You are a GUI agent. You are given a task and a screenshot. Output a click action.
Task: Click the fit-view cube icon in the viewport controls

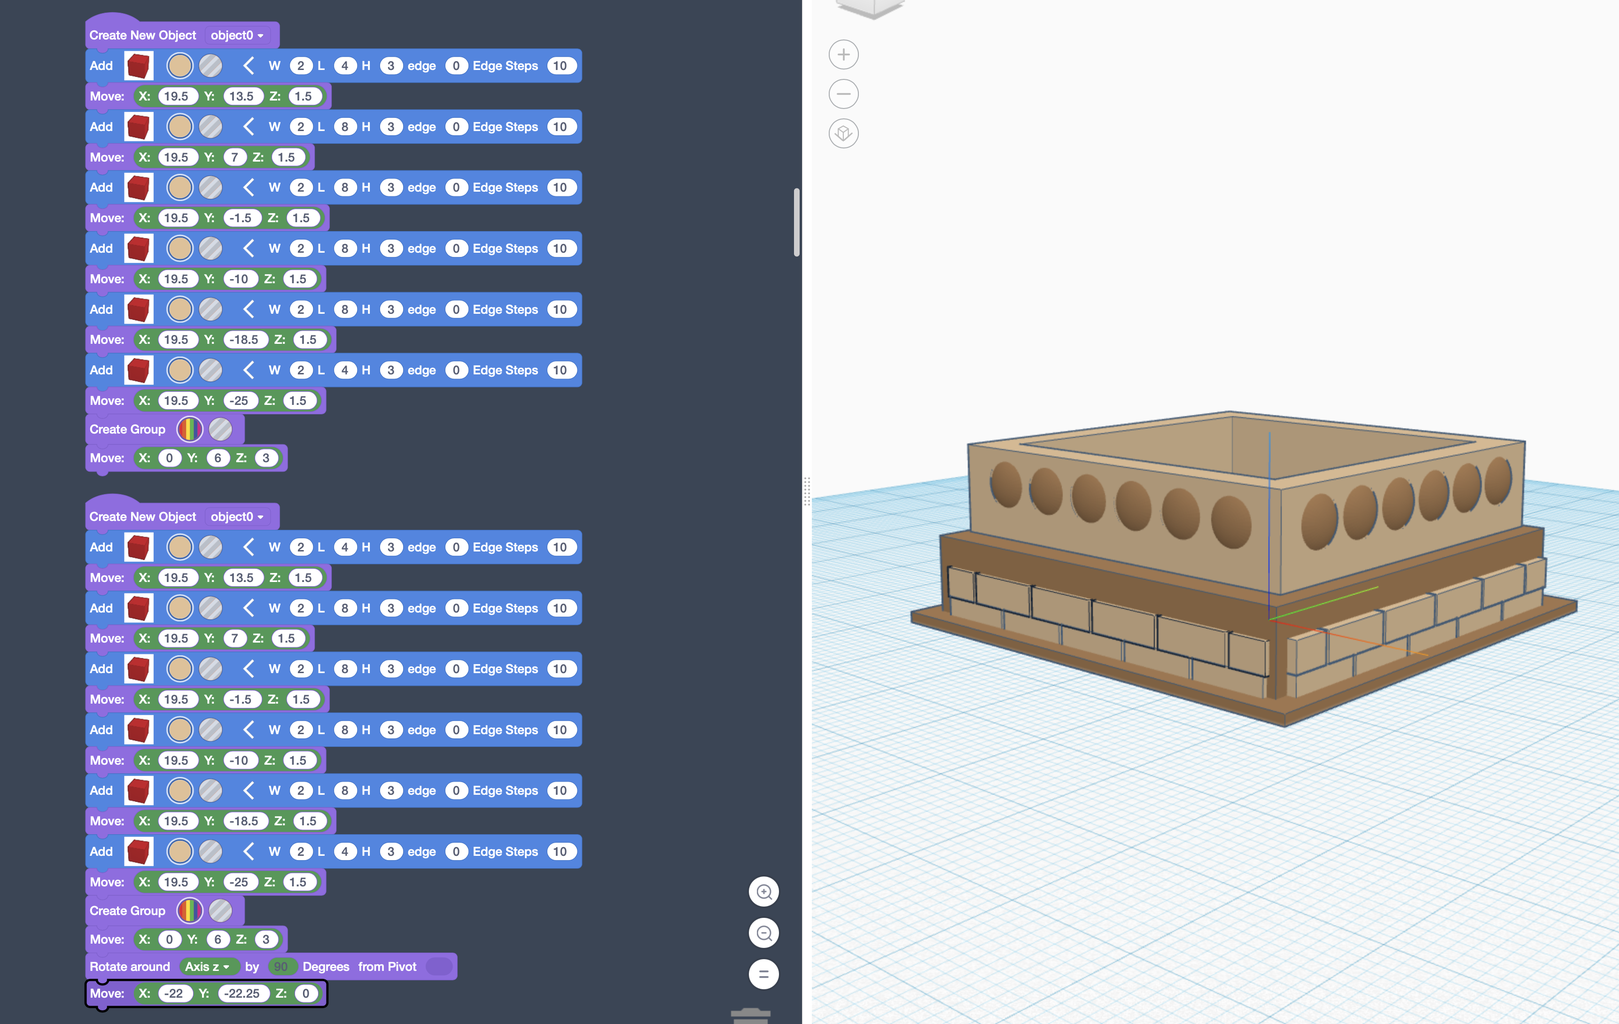(x=843, y=133)
